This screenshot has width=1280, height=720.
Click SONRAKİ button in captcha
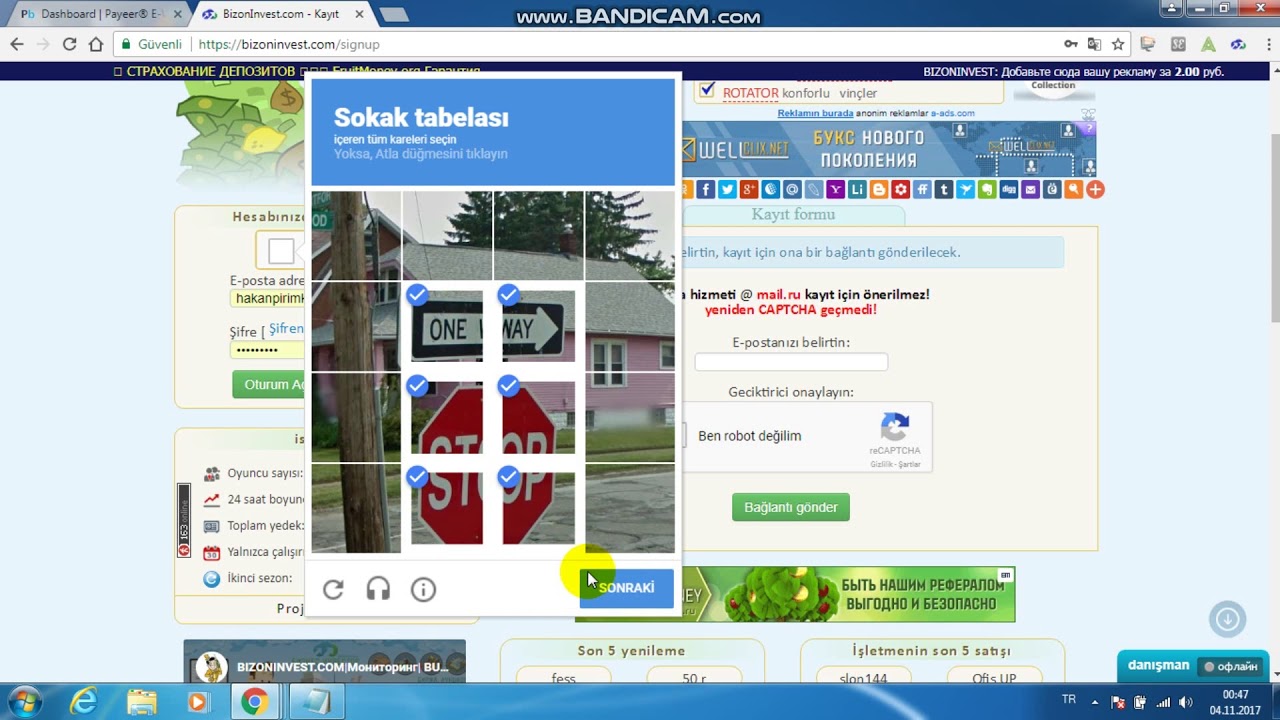[x=627, y=588]
